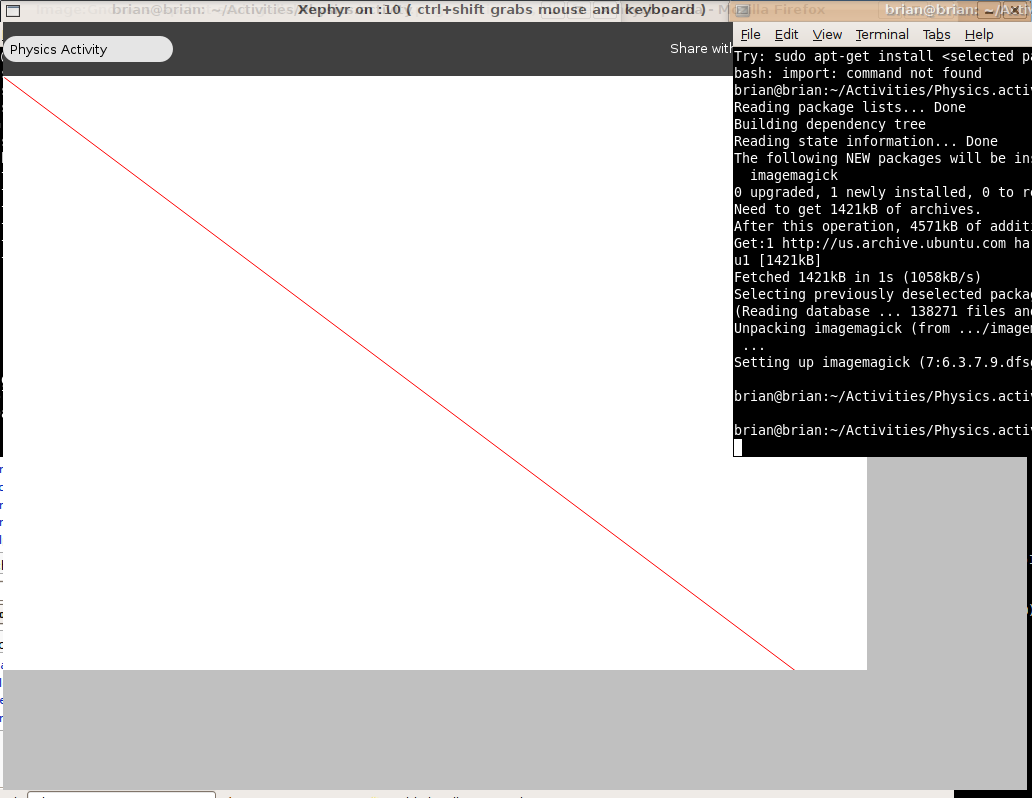Open the terminal File menu
The image size is (1032, 798).
[x=750, y=35]
